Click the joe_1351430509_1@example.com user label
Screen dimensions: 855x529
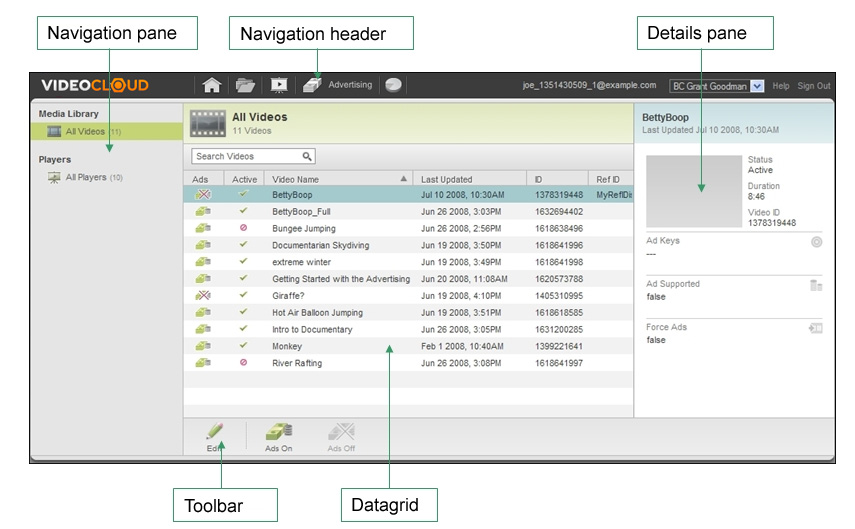[589, 85]
